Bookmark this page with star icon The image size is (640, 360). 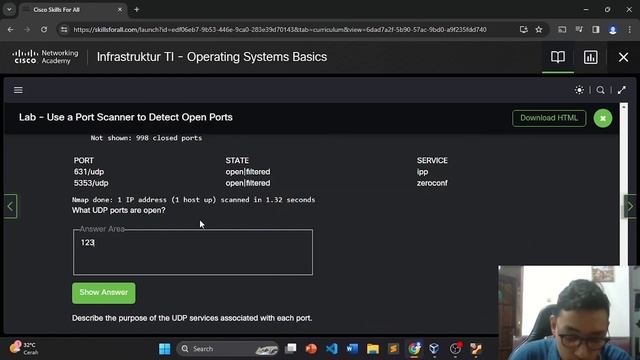tap(539, 29)
